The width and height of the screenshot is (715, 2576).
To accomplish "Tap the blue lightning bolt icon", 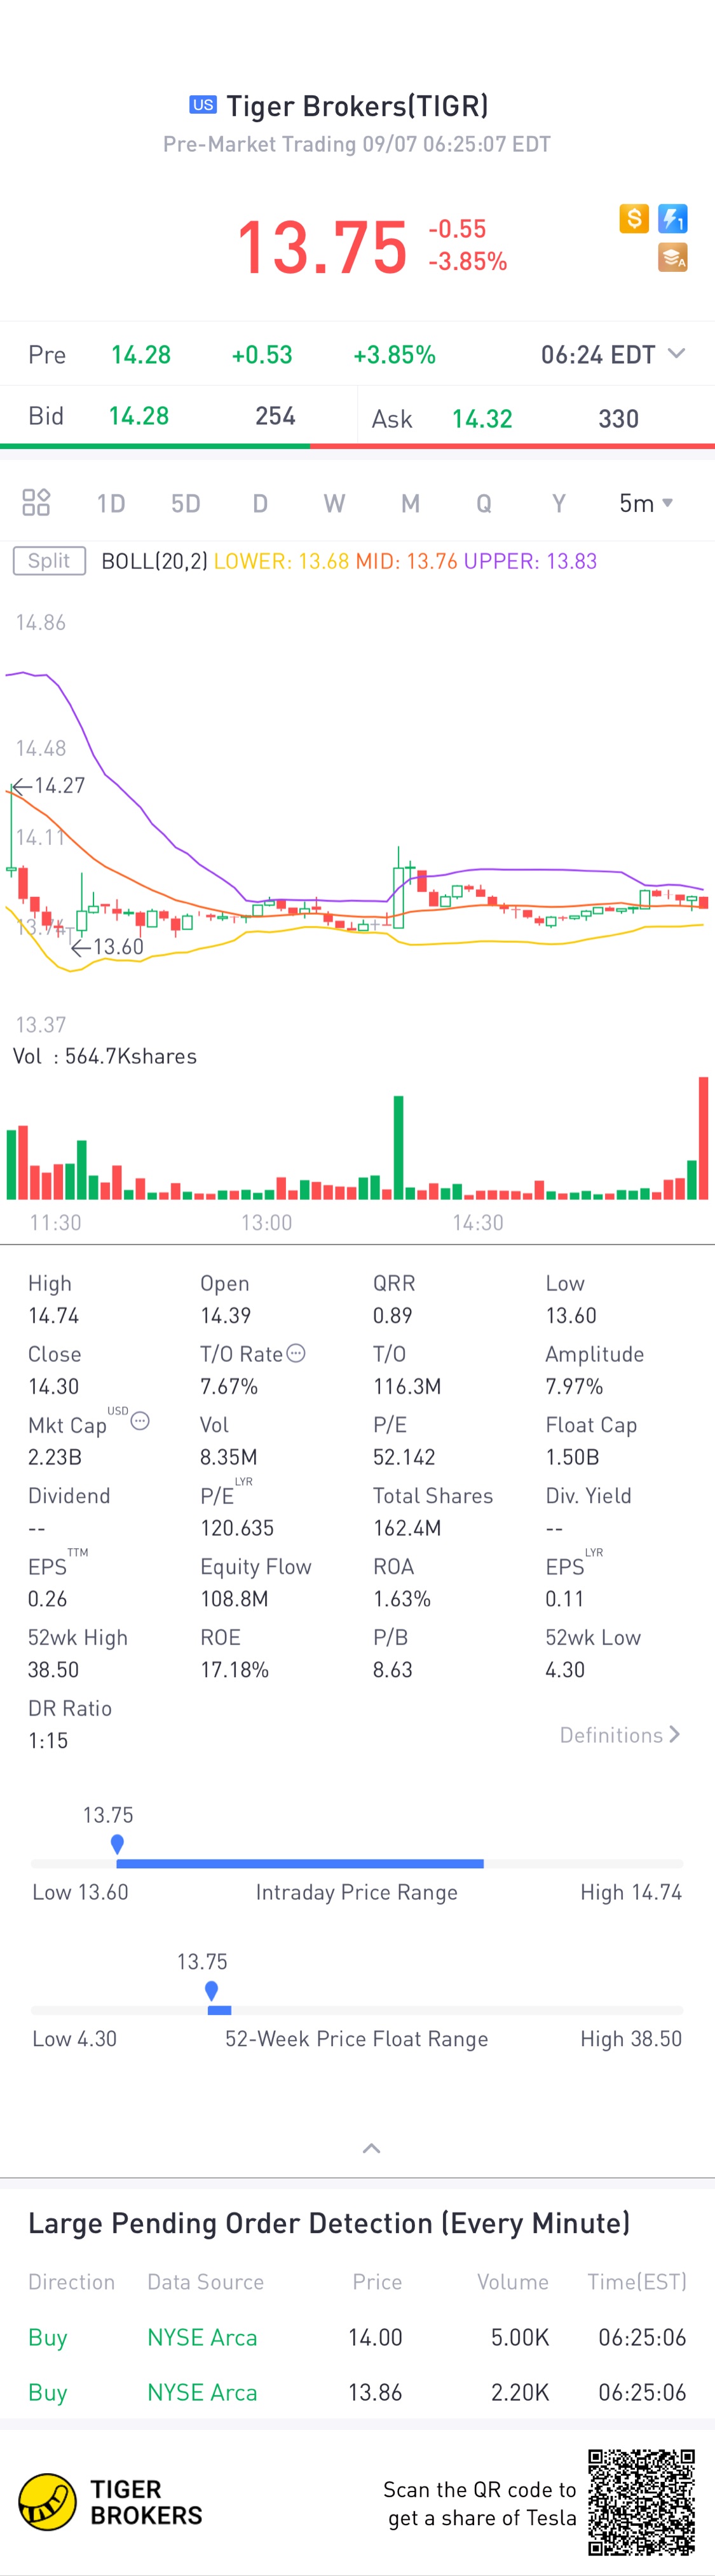I will click(672, 218).
